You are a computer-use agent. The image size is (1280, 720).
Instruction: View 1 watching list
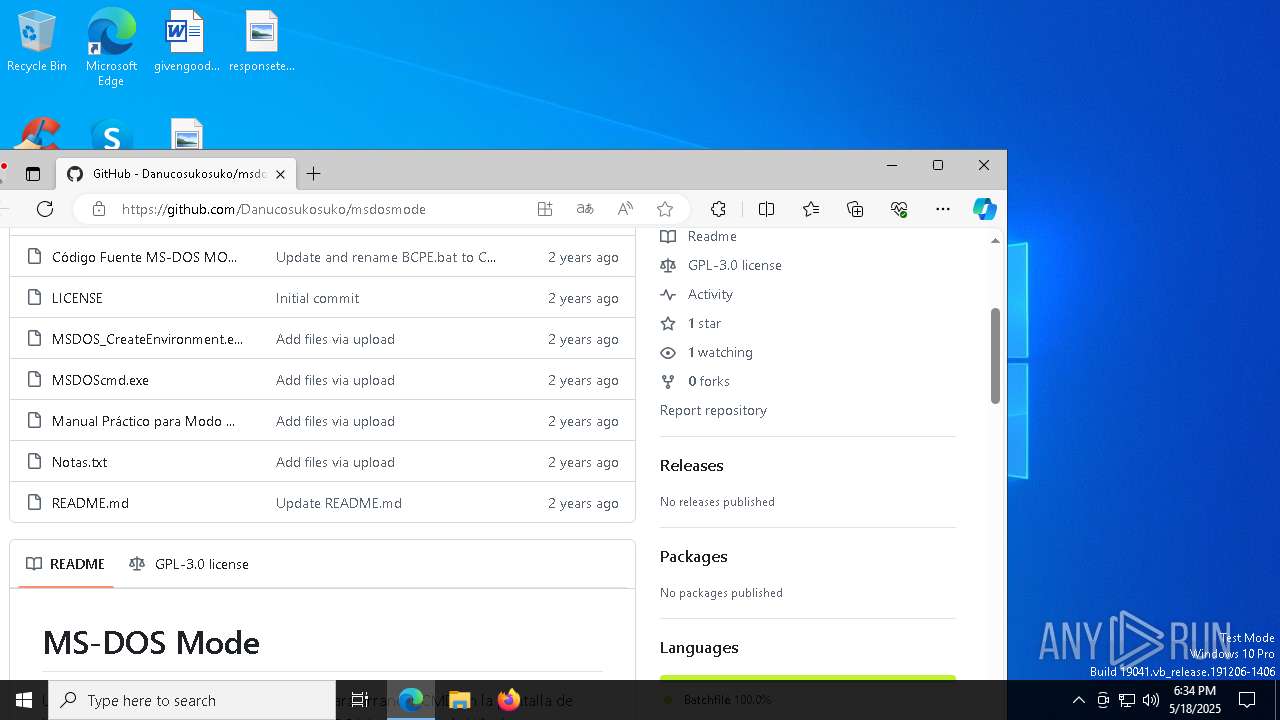707,352
